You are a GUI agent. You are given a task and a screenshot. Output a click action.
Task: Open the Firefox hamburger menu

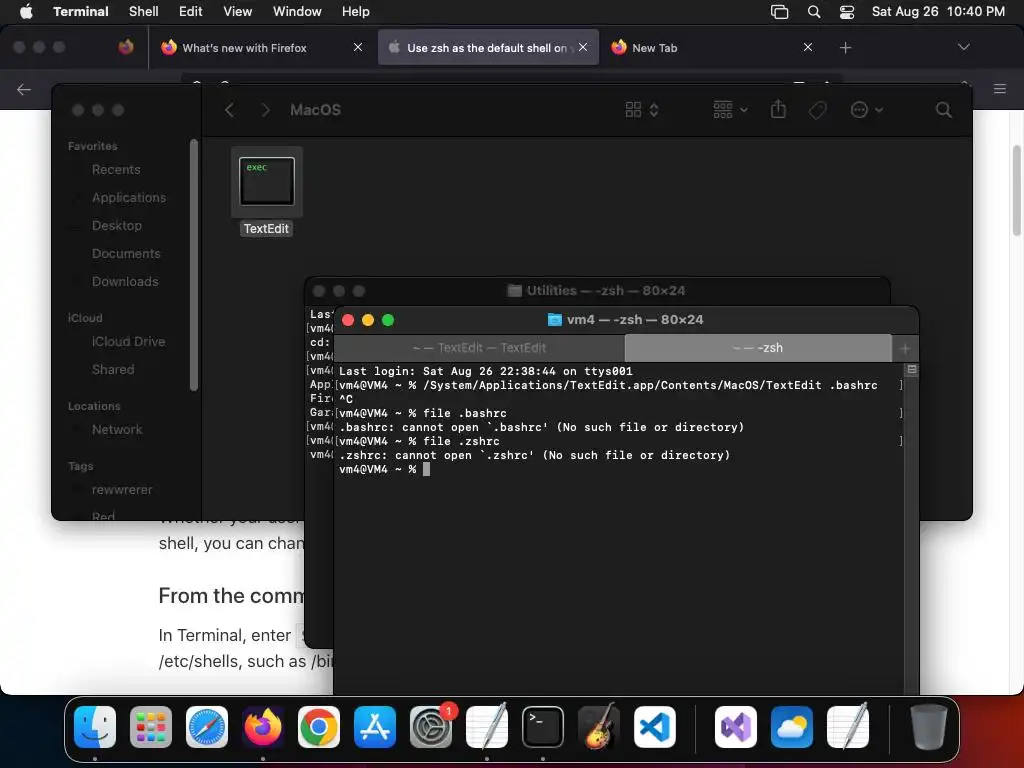pyautogui.click(x=999, y=88)
